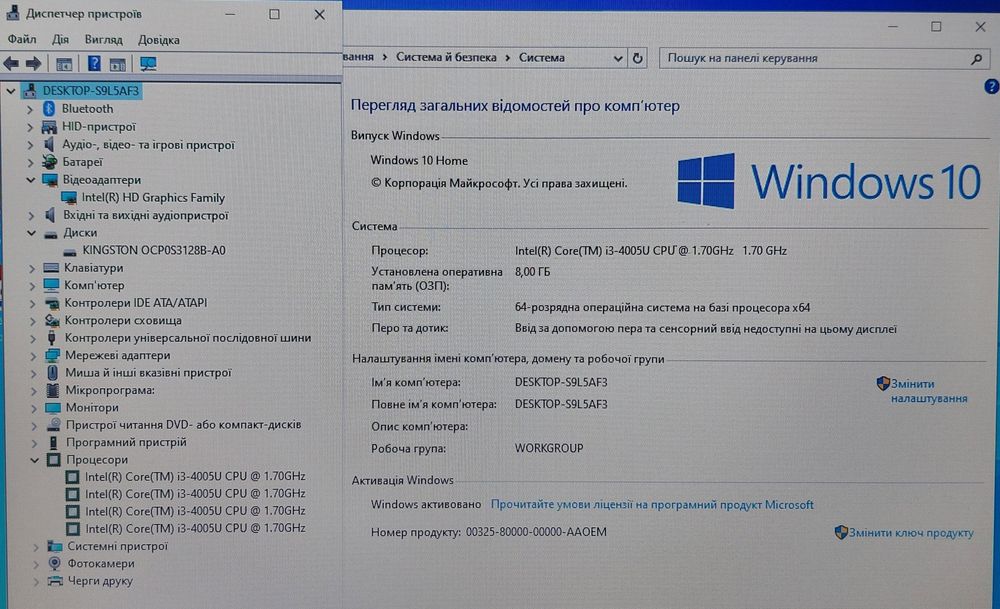The height and width of the screenshot is (609, 1000).
Task: Click the blue help icon in System window
Action: coord(991,86)
